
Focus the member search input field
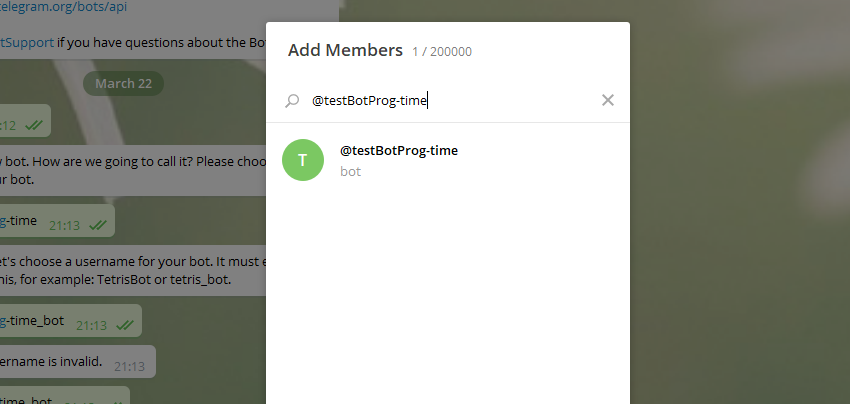point(450,100)
